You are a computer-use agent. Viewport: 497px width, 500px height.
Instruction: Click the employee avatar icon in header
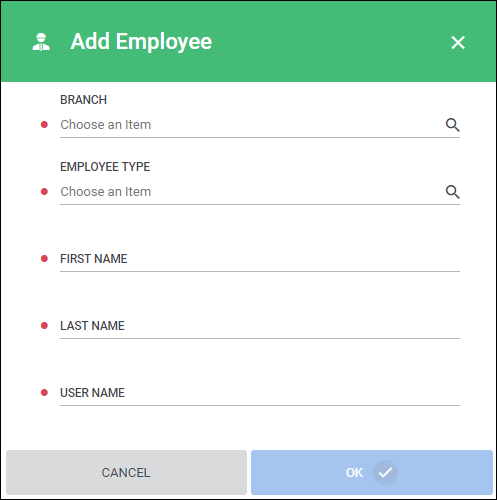(x=41, y=42)
